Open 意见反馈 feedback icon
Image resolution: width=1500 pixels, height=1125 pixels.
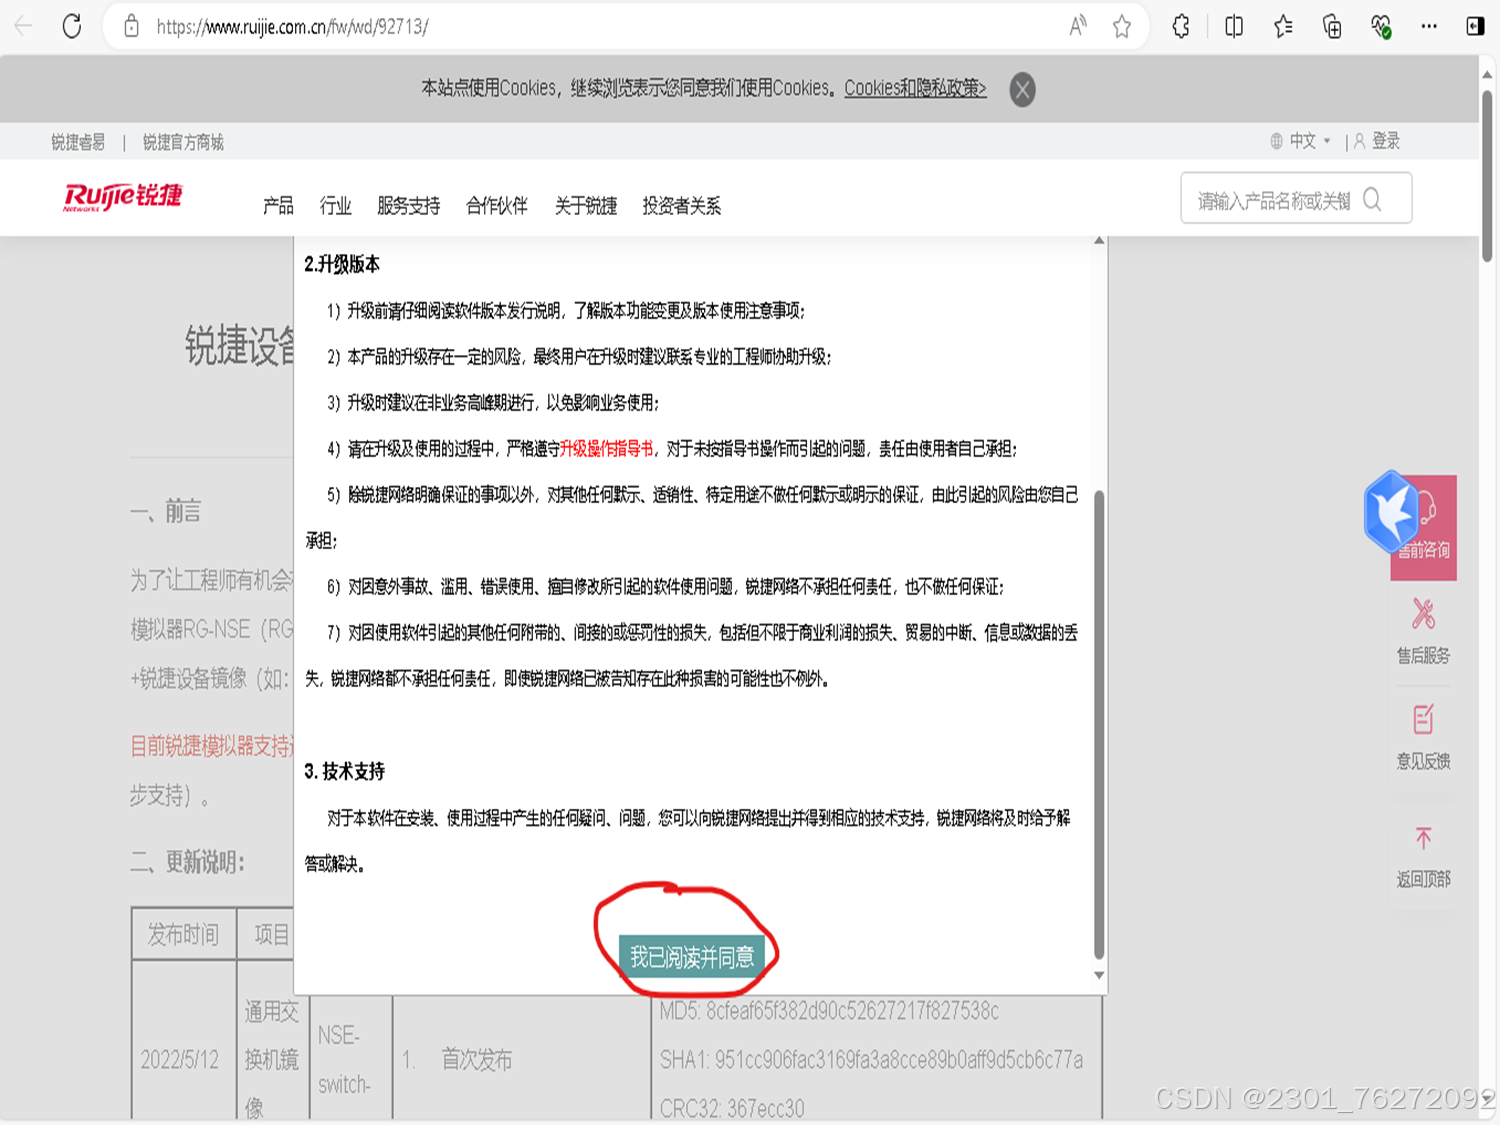pos(1423,736)
